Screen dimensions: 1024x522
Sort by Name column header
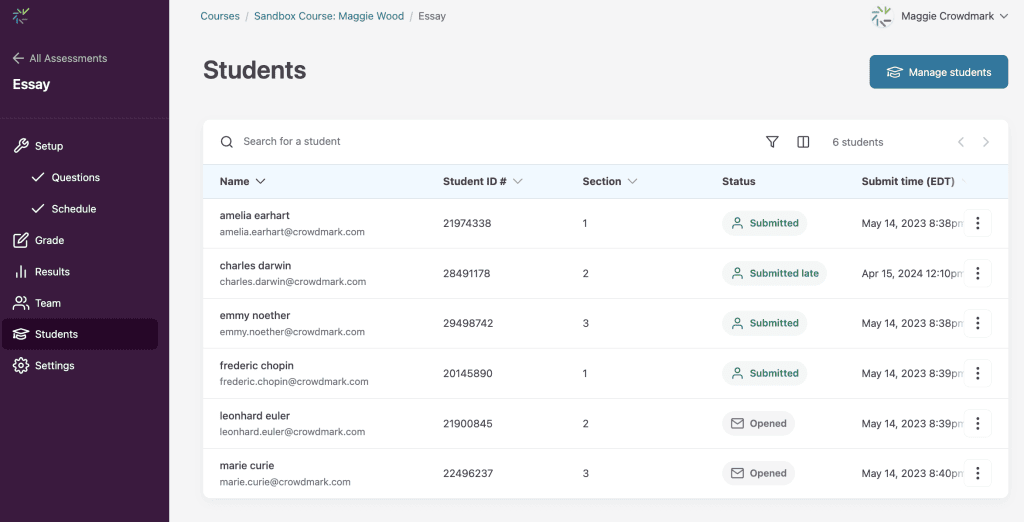click(x=242, y=182)
